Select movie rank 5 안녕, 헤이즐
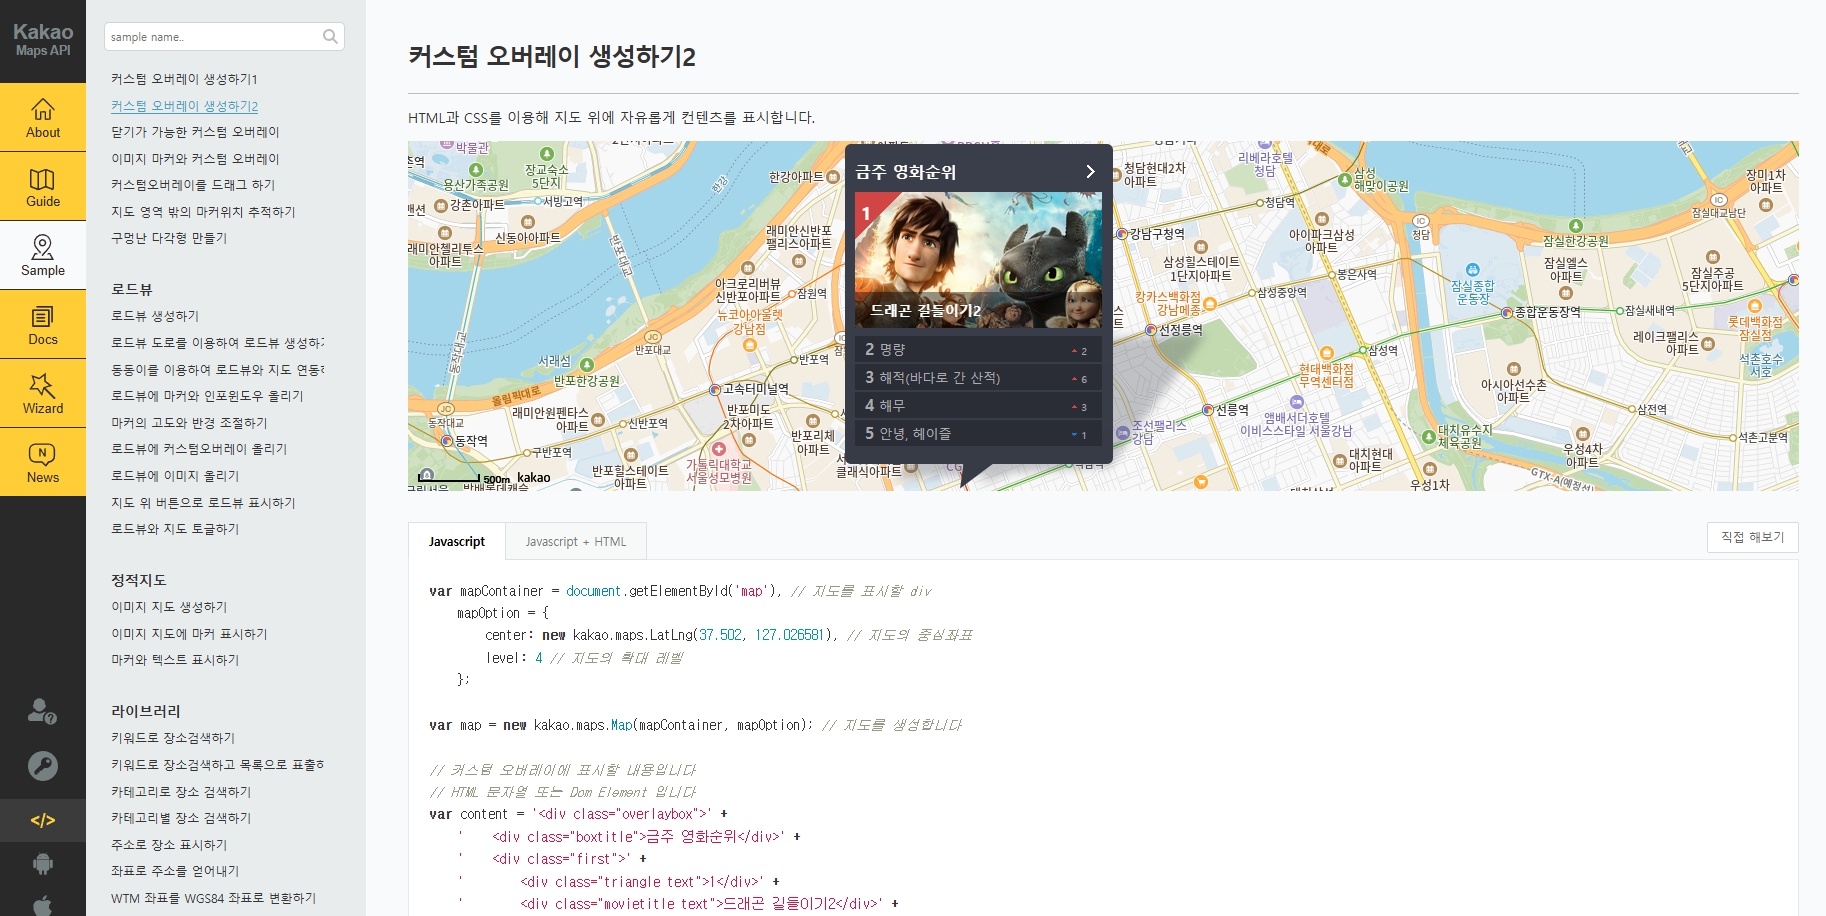The width and height of the screenshot is (1826, 916). click(978, 433)
